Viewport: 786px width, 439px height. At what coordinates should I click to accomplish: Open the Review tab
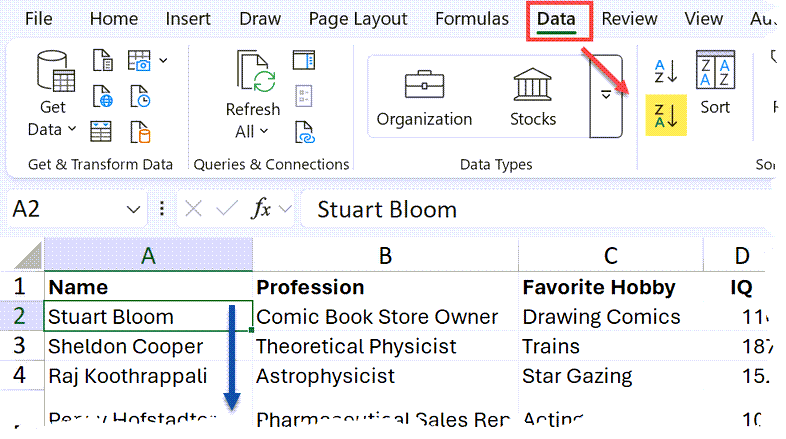[629, 19]
